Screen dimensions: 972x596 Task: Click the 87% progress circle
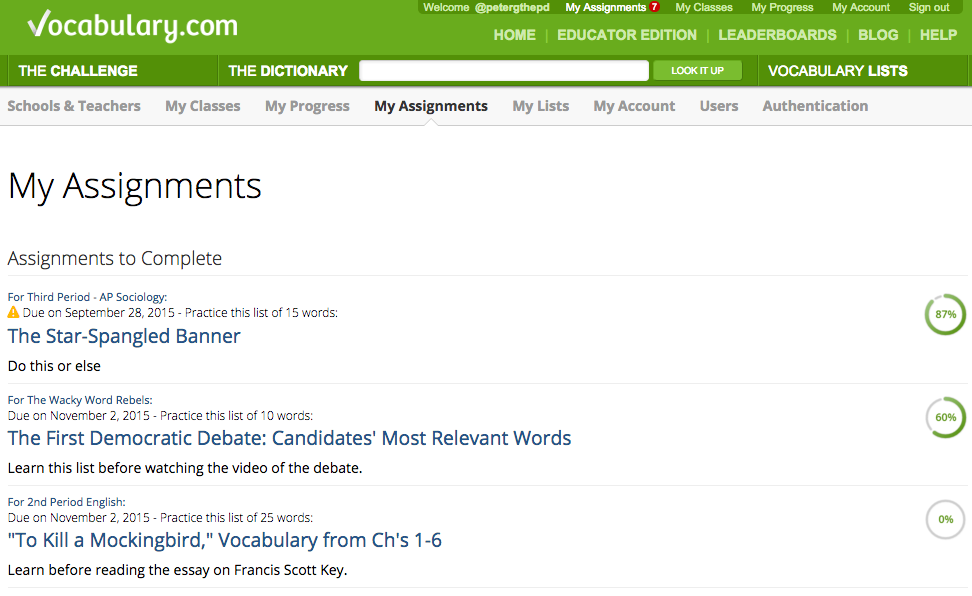coord(945,314)
